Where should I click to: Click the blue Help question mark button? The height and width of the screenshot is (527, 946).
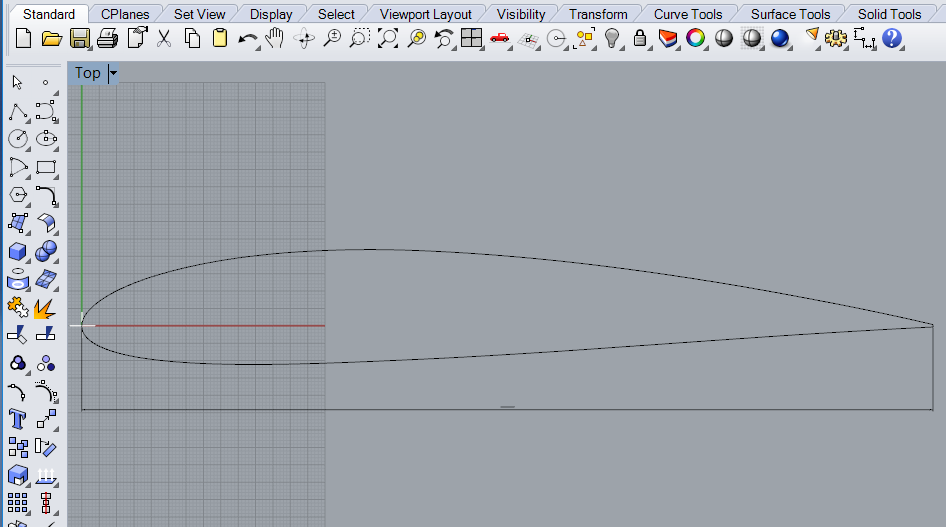point(892,39)
